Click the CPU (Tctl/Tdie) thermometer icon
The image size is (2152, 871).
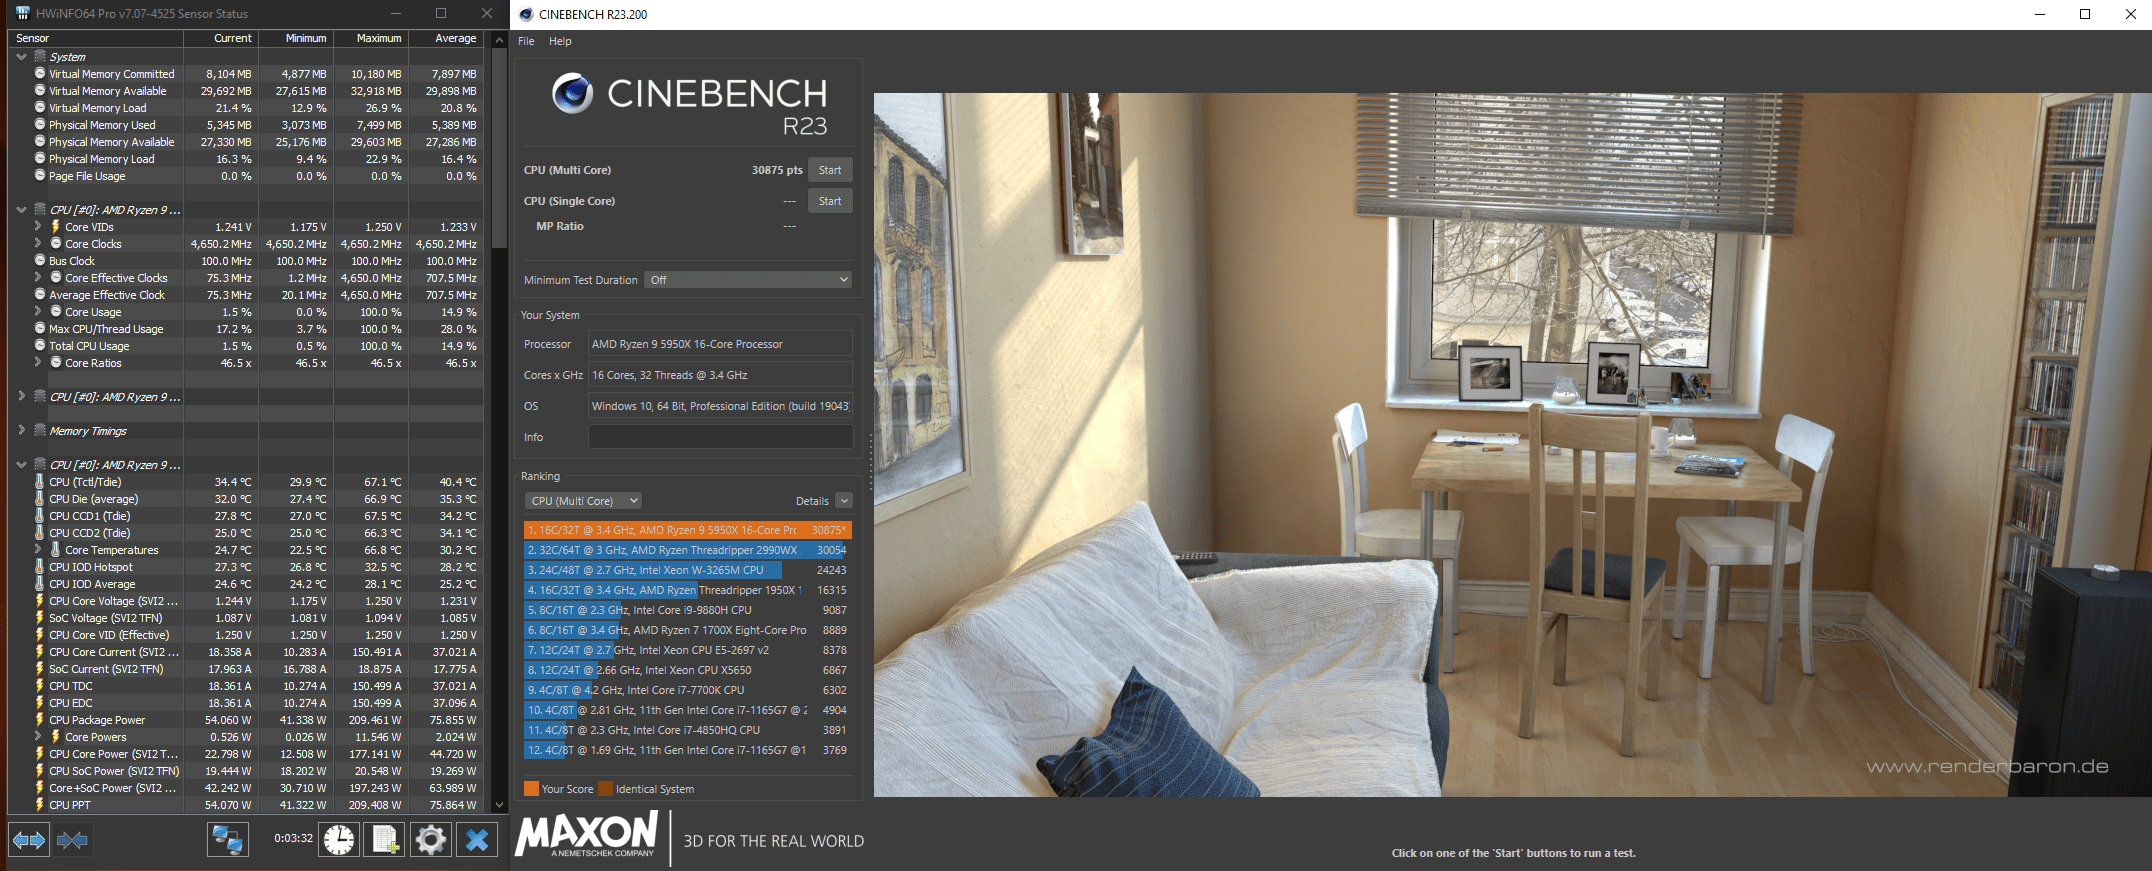(40, 482)
